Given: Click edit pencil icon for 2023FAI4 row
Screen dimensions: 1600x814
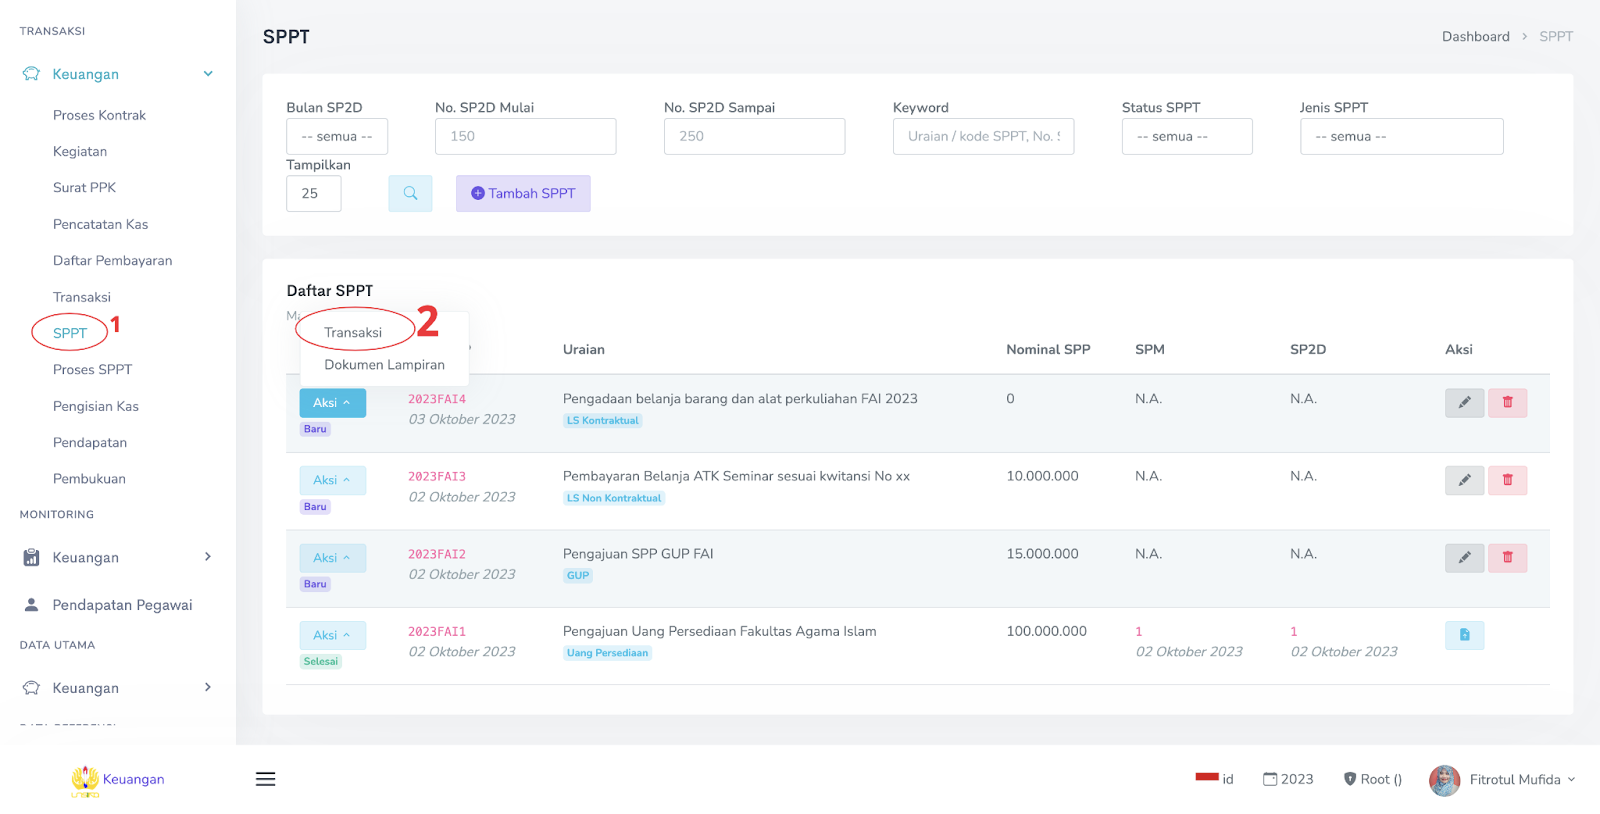Looking at the screenshot, I should click(x=1464, y=403).
